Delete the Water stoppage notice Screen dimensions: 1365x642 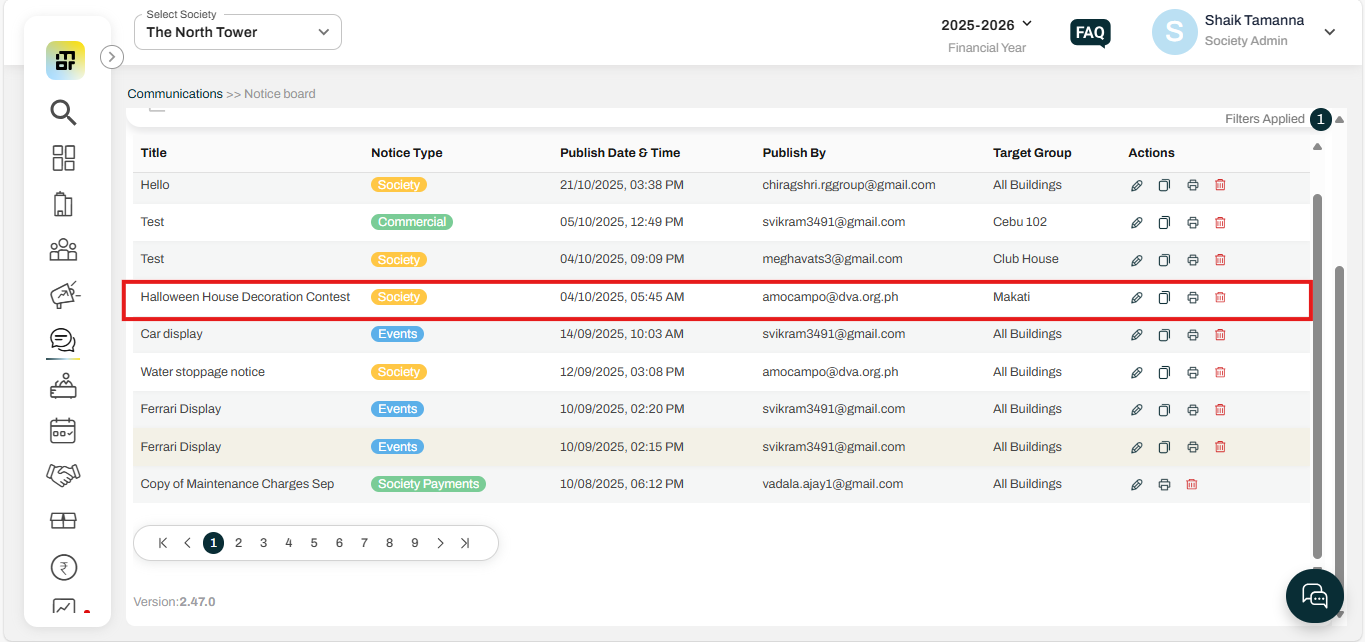pos(1220,372)
